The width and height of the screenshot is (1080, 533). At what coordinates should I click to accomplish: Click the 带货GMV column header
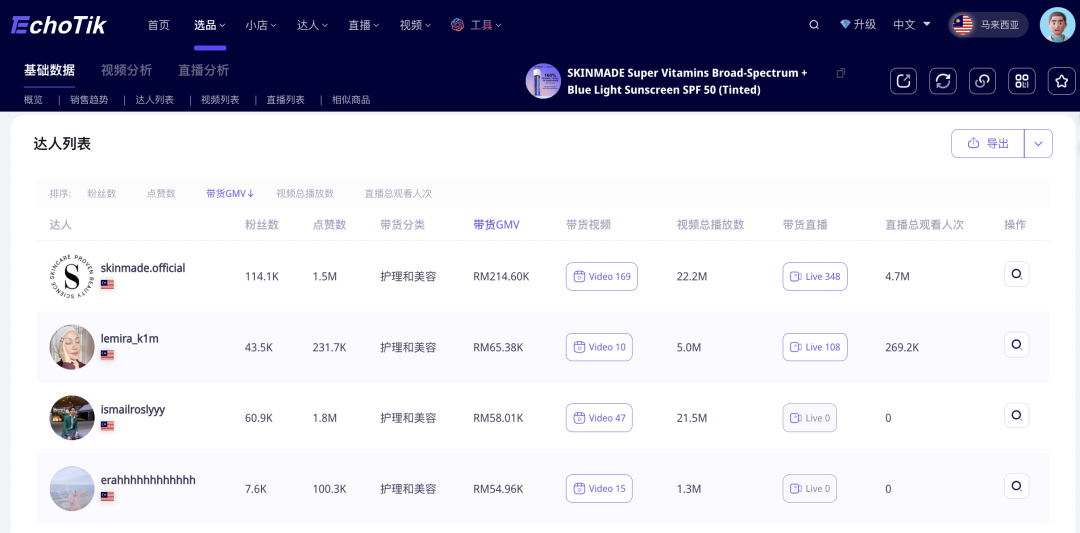(497, 224)
